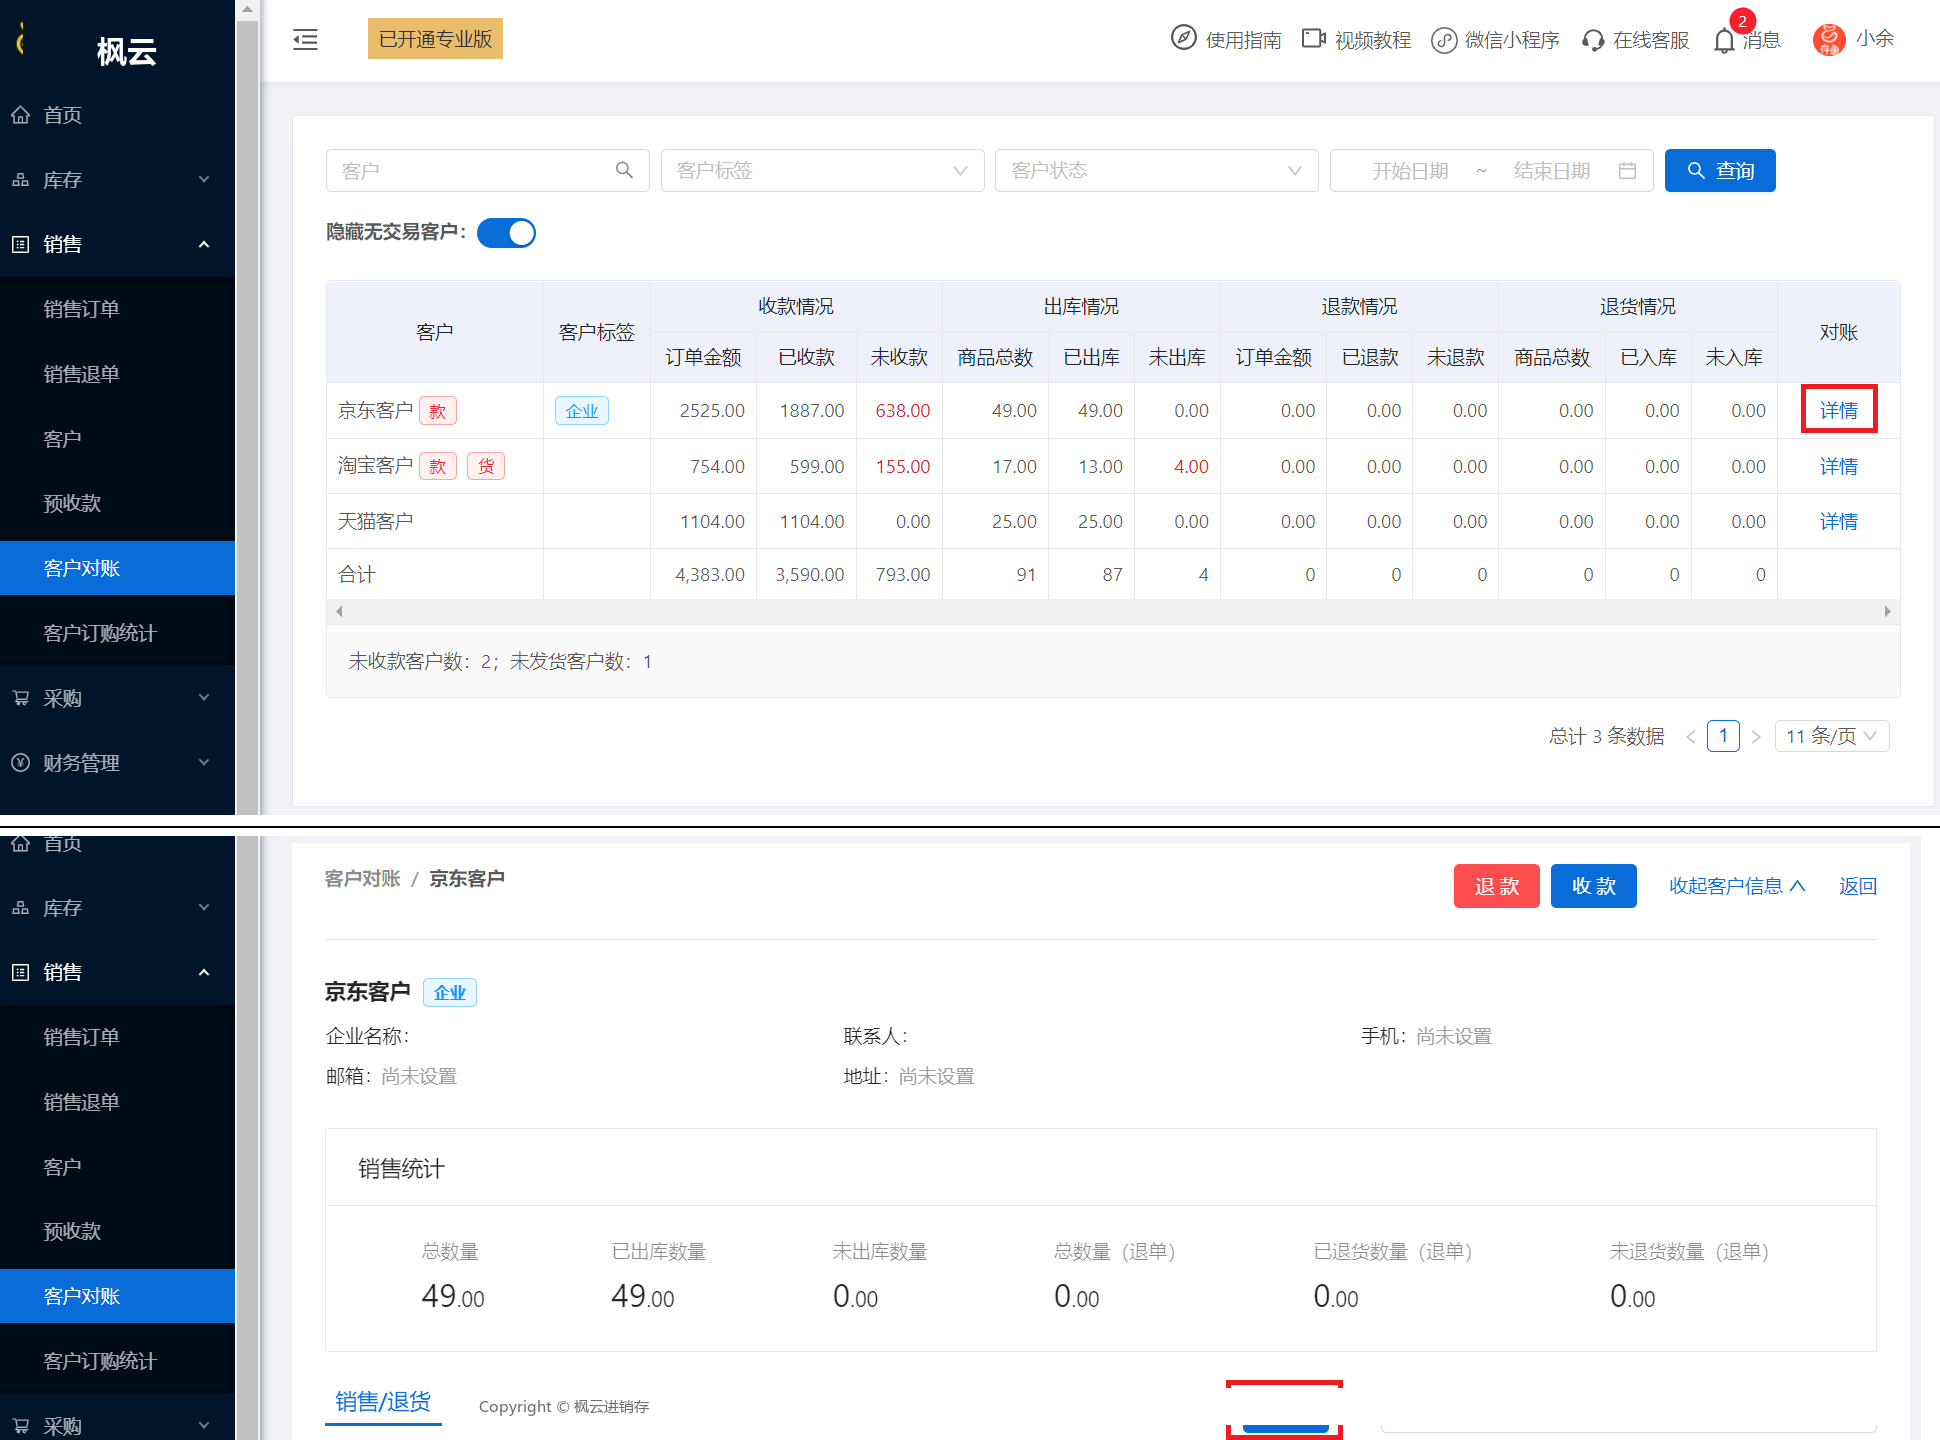Click the 款 tag beside 京东客户
The height and width of the screenshot is (1440, 1940).
tap(437, 411)
